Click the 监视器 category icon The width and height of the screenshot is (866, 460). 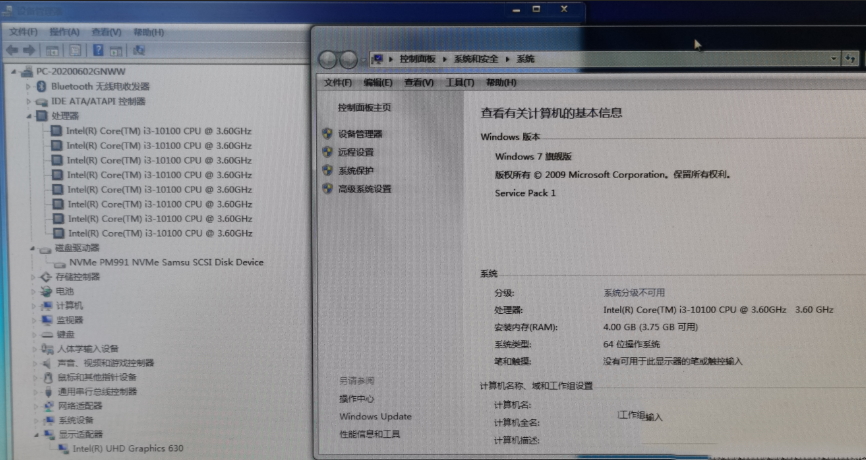[47, 320]
